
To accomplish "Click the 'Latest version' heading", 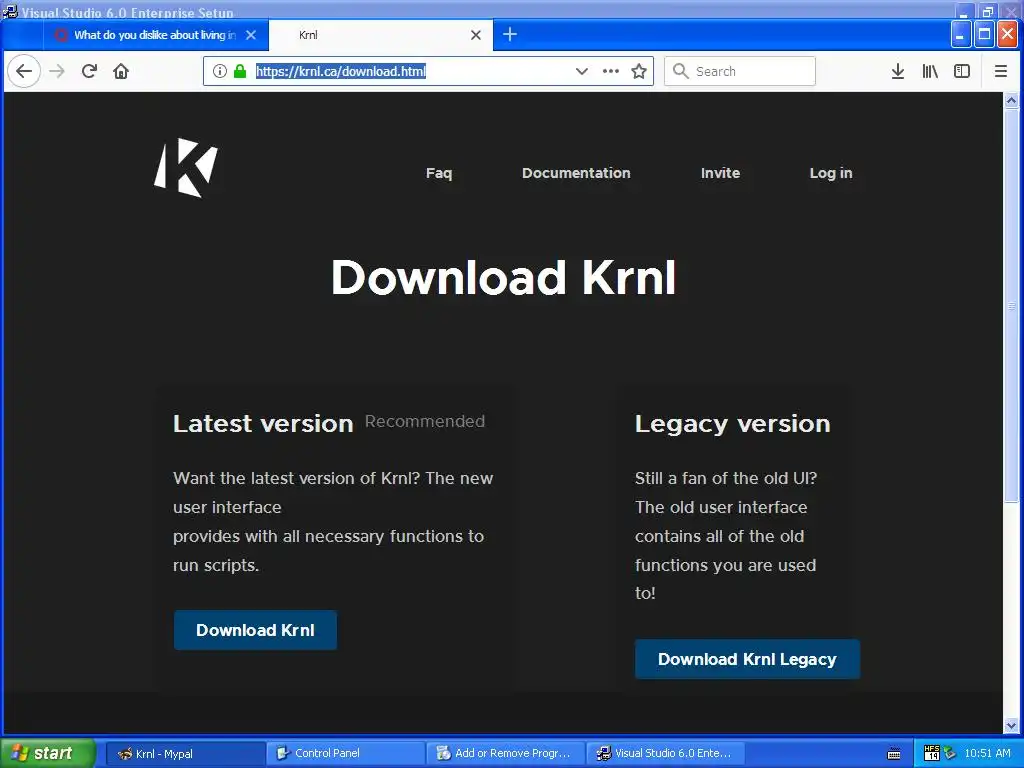I will click(x=263, y=424).
